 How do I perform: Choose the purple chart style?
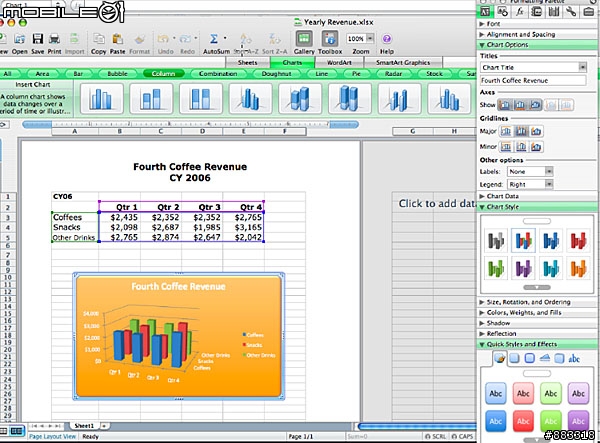pyautogui.click(x=523, y=267)
